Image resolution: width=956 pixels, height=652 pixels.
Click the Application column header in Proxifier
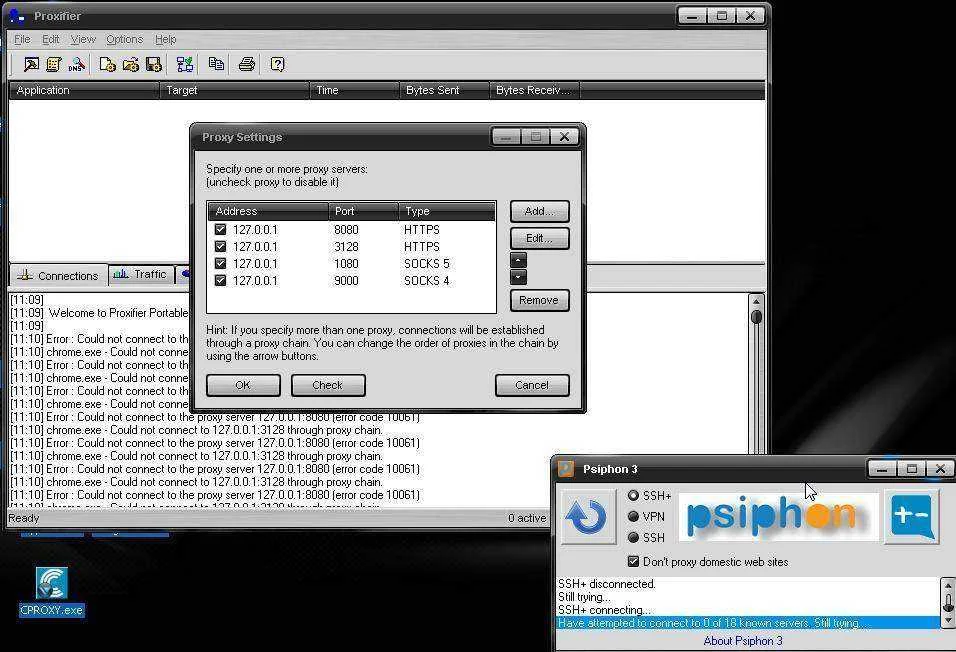coord(84,90)
